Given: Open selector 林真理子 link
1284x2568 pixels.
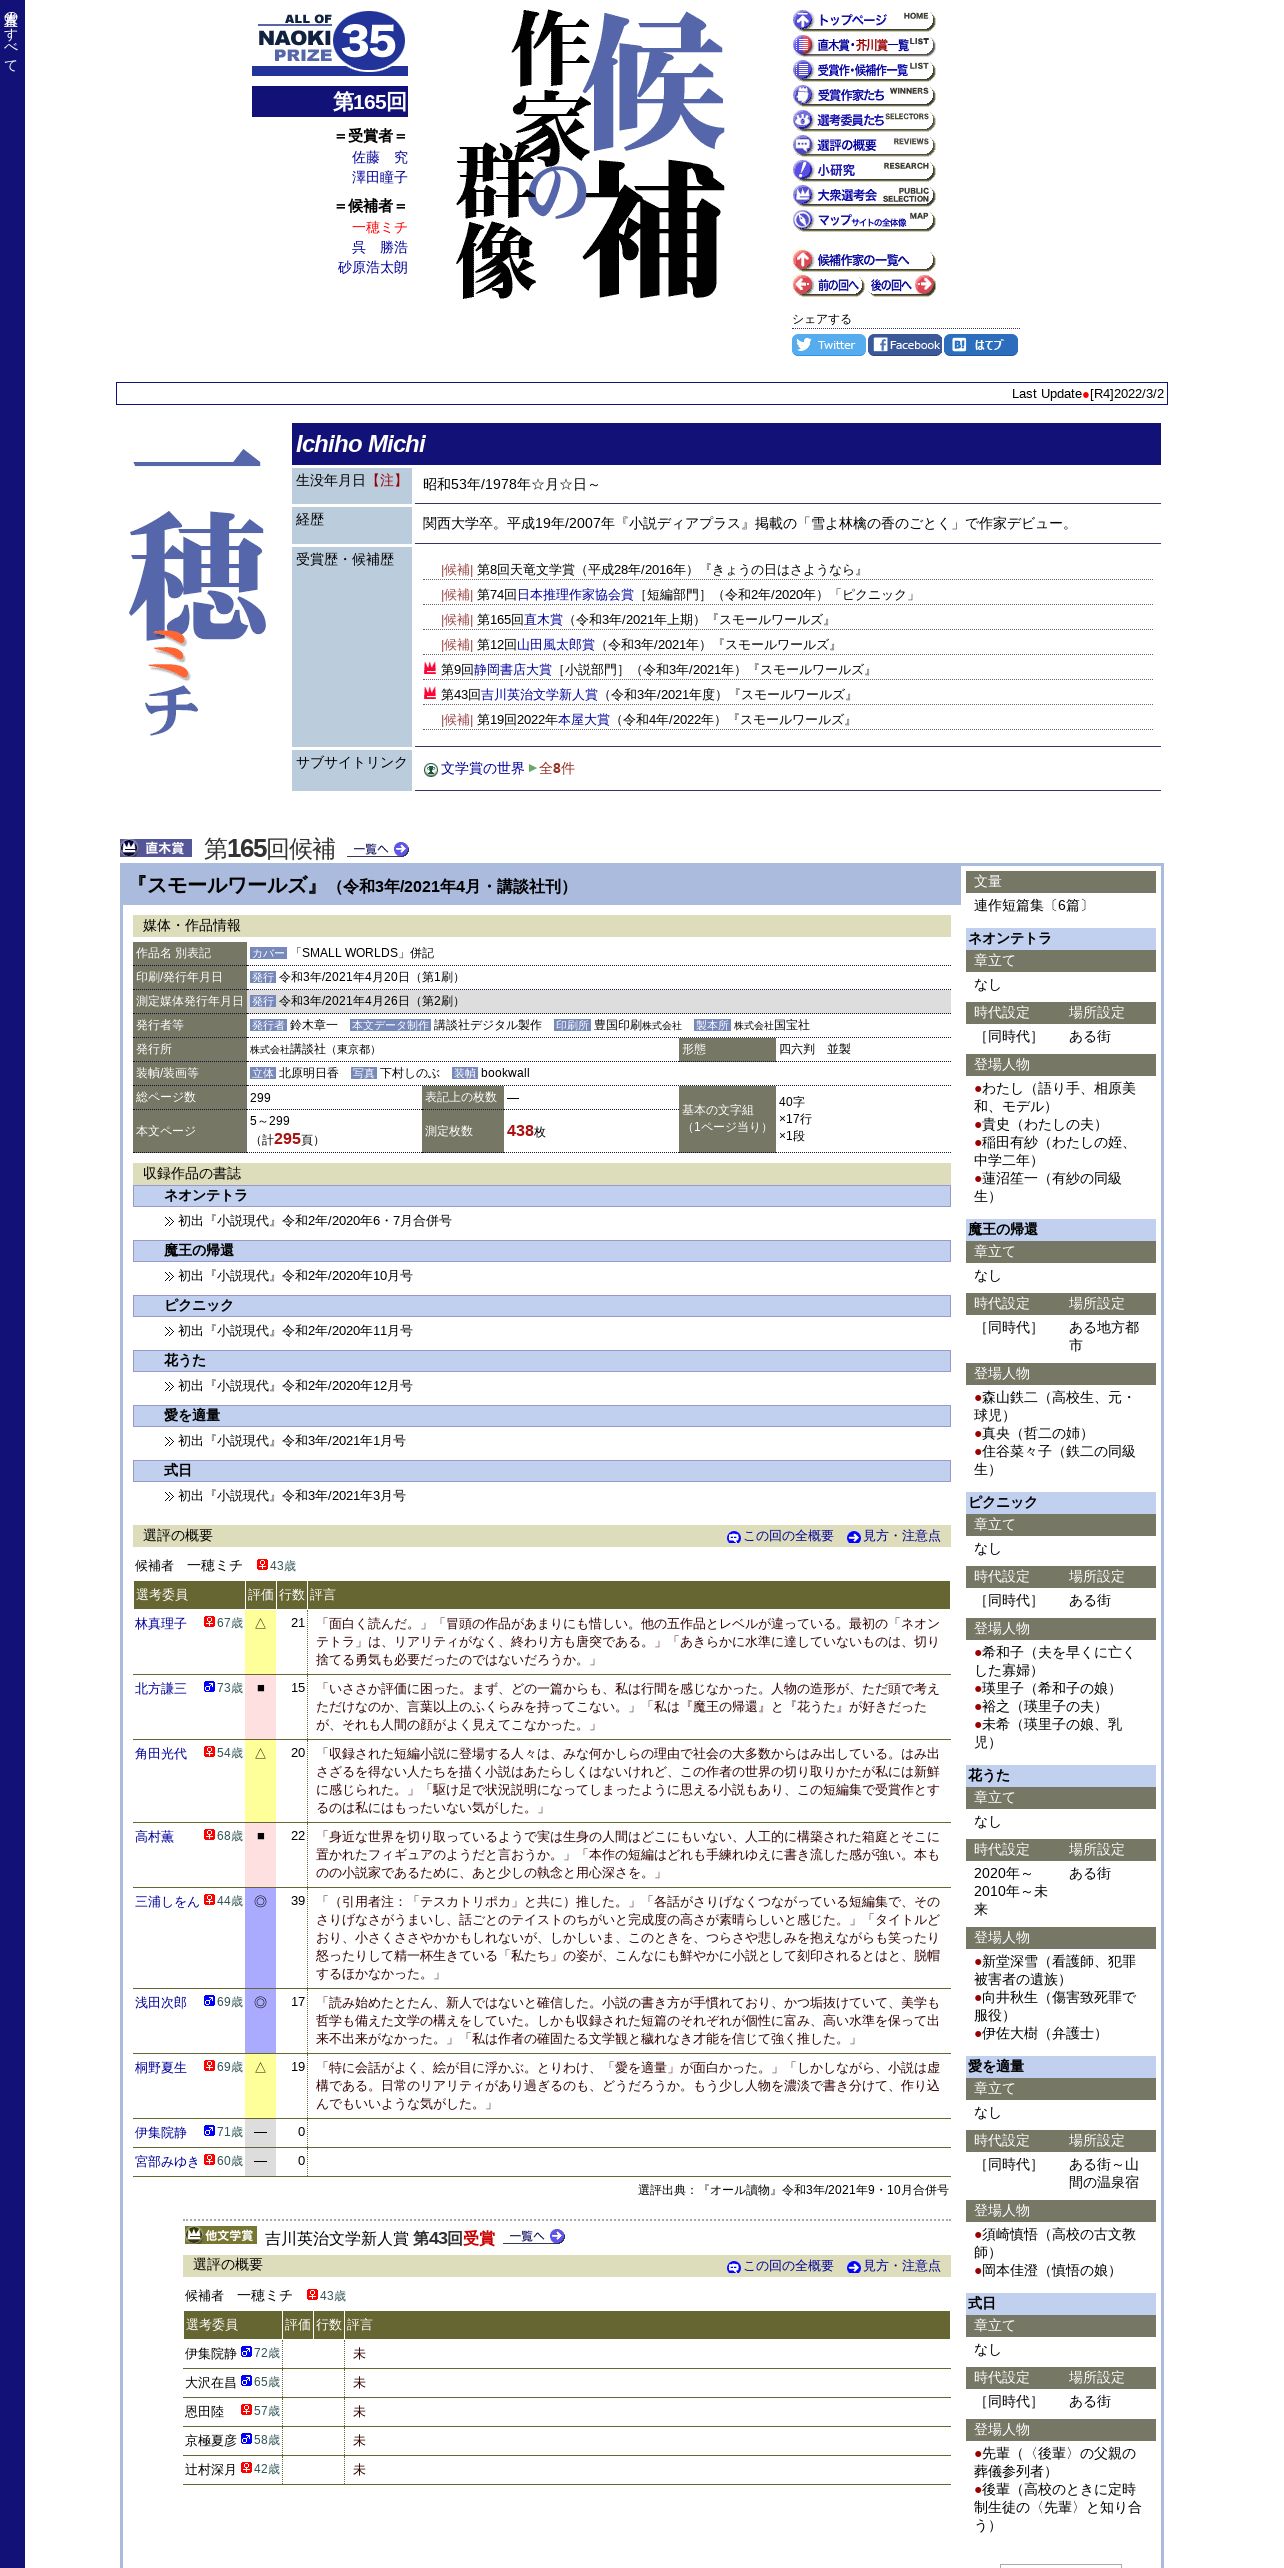Looking at the screenshot, I should [160, 1624].
